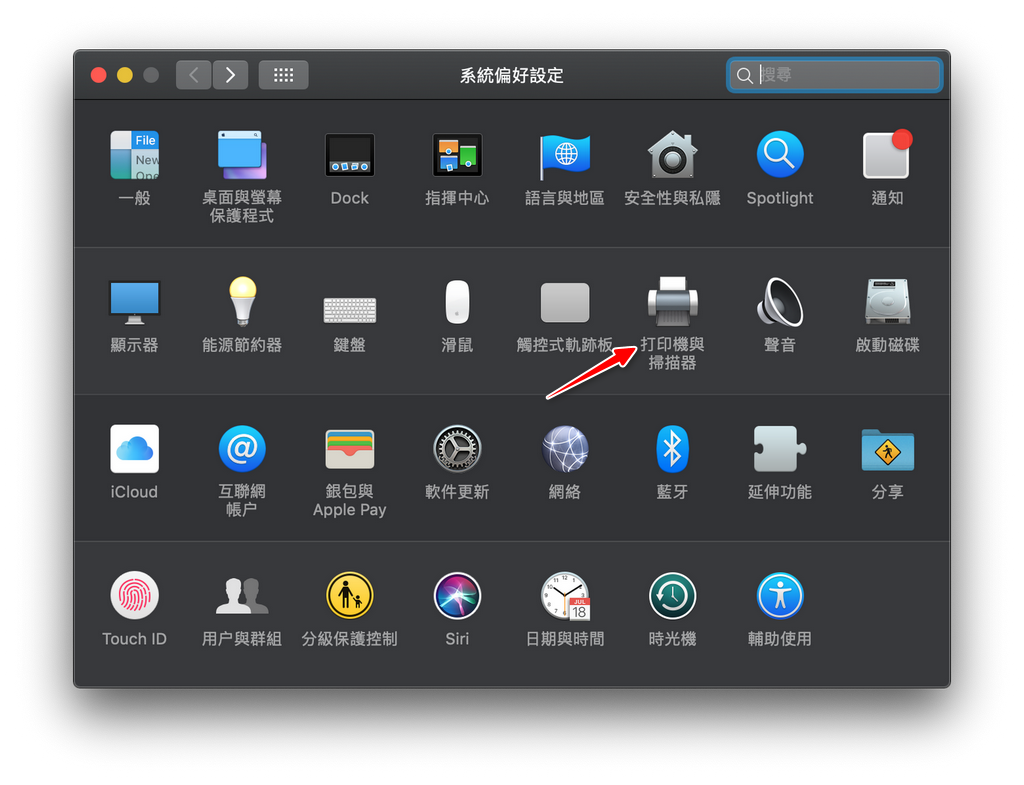Click the forward navigation arrow
This screenshot has width=1024, height=785.
(230, 75)
